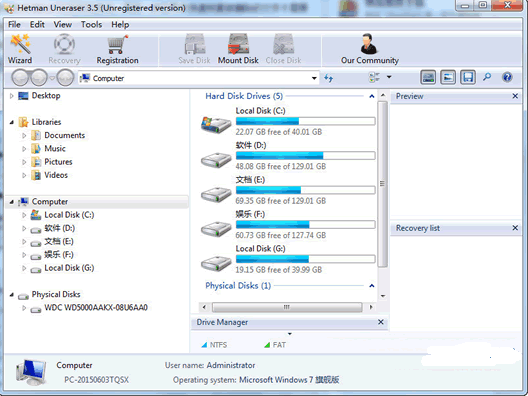Open the Registration cart button
The height and width of the screenshot is (396, 528).
point(117,49)
